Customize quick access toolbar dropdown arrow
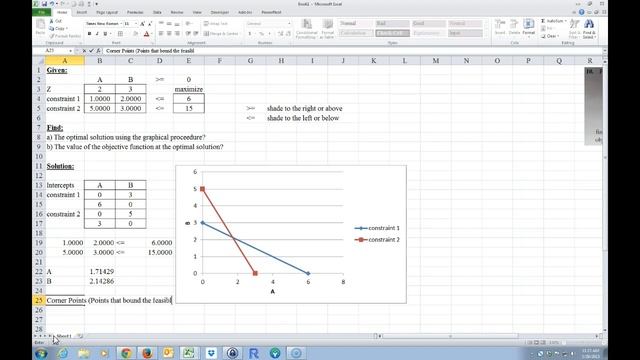The width and height of the screenshot is (640, 360). (97, 4)
